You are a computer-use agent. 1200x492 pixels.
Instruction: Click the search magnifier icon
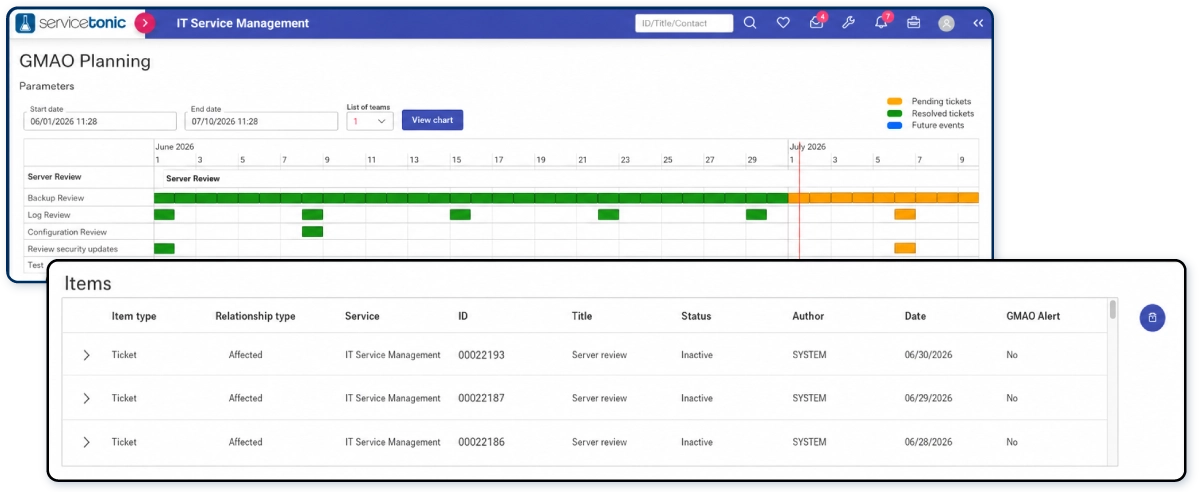click(750, 23)
